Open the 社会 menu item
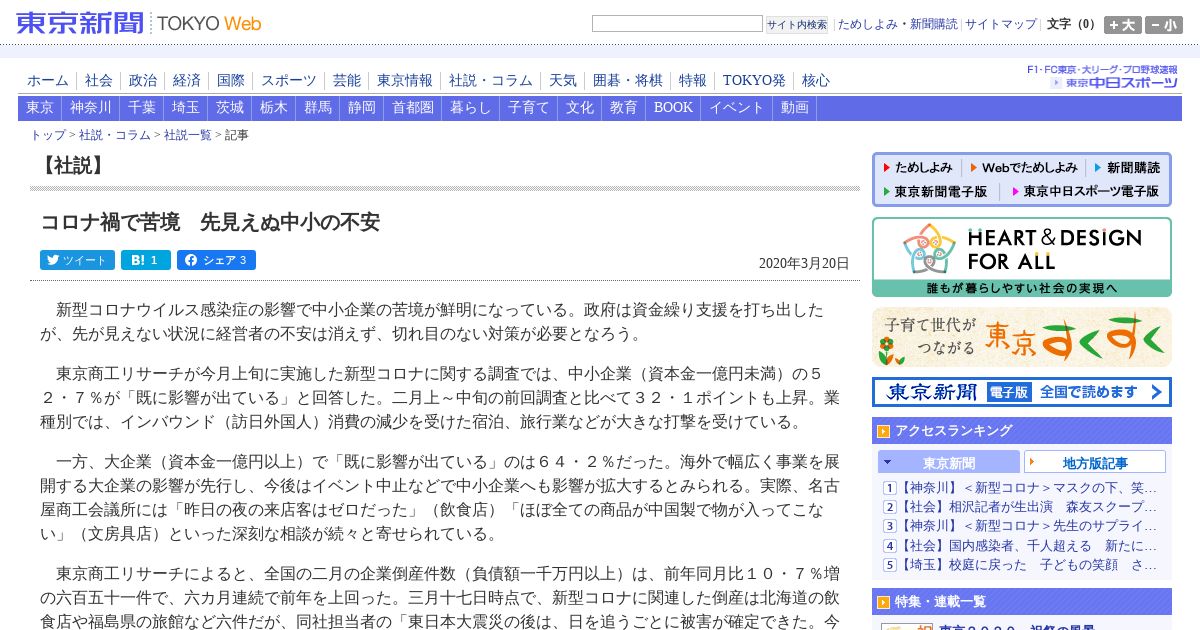Image resolution: width=1200 pixels, height=630 pixels. (99, 81)
